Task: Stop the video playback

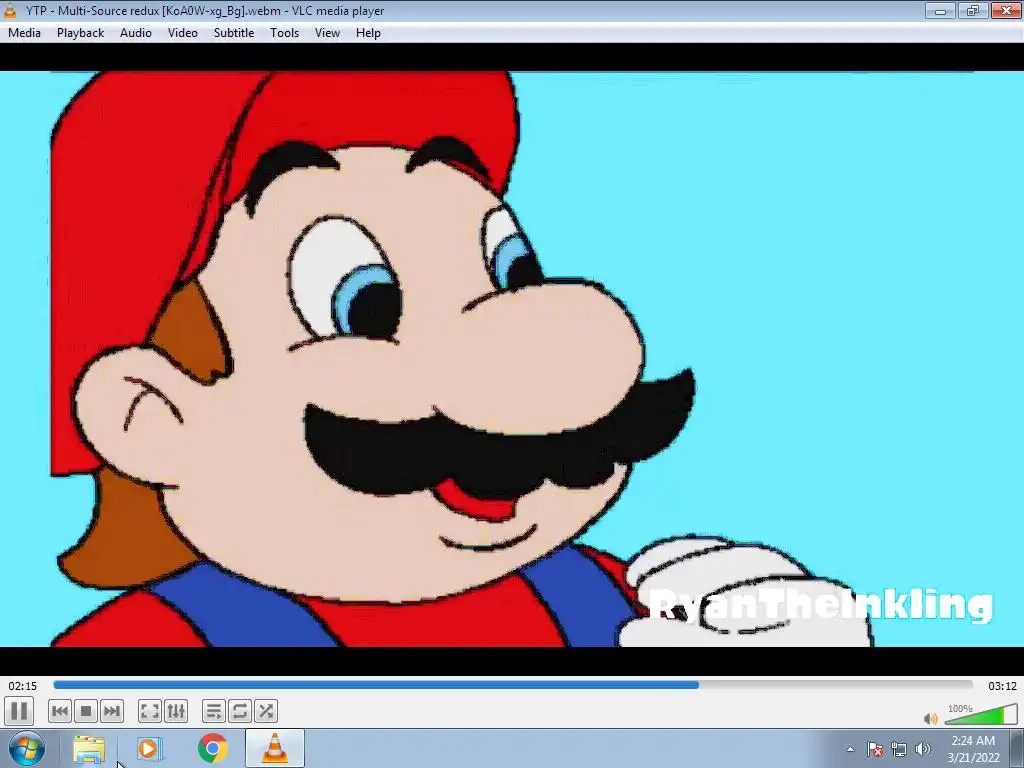Action: pos(86,711)
